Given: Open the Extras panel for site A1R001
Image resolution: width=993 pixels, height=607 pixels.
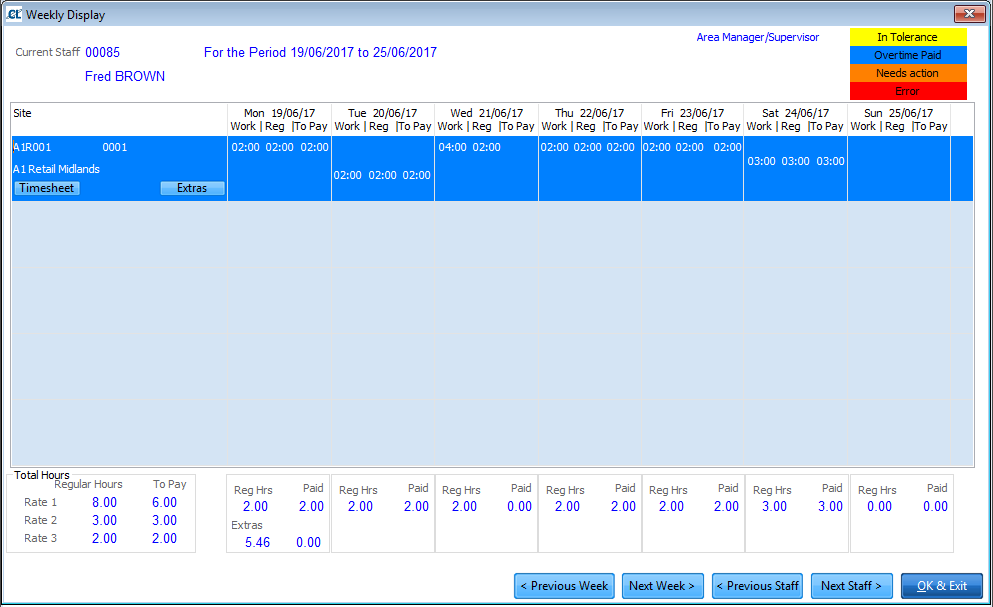Looking at the screenshot, I should click(192, 187).
